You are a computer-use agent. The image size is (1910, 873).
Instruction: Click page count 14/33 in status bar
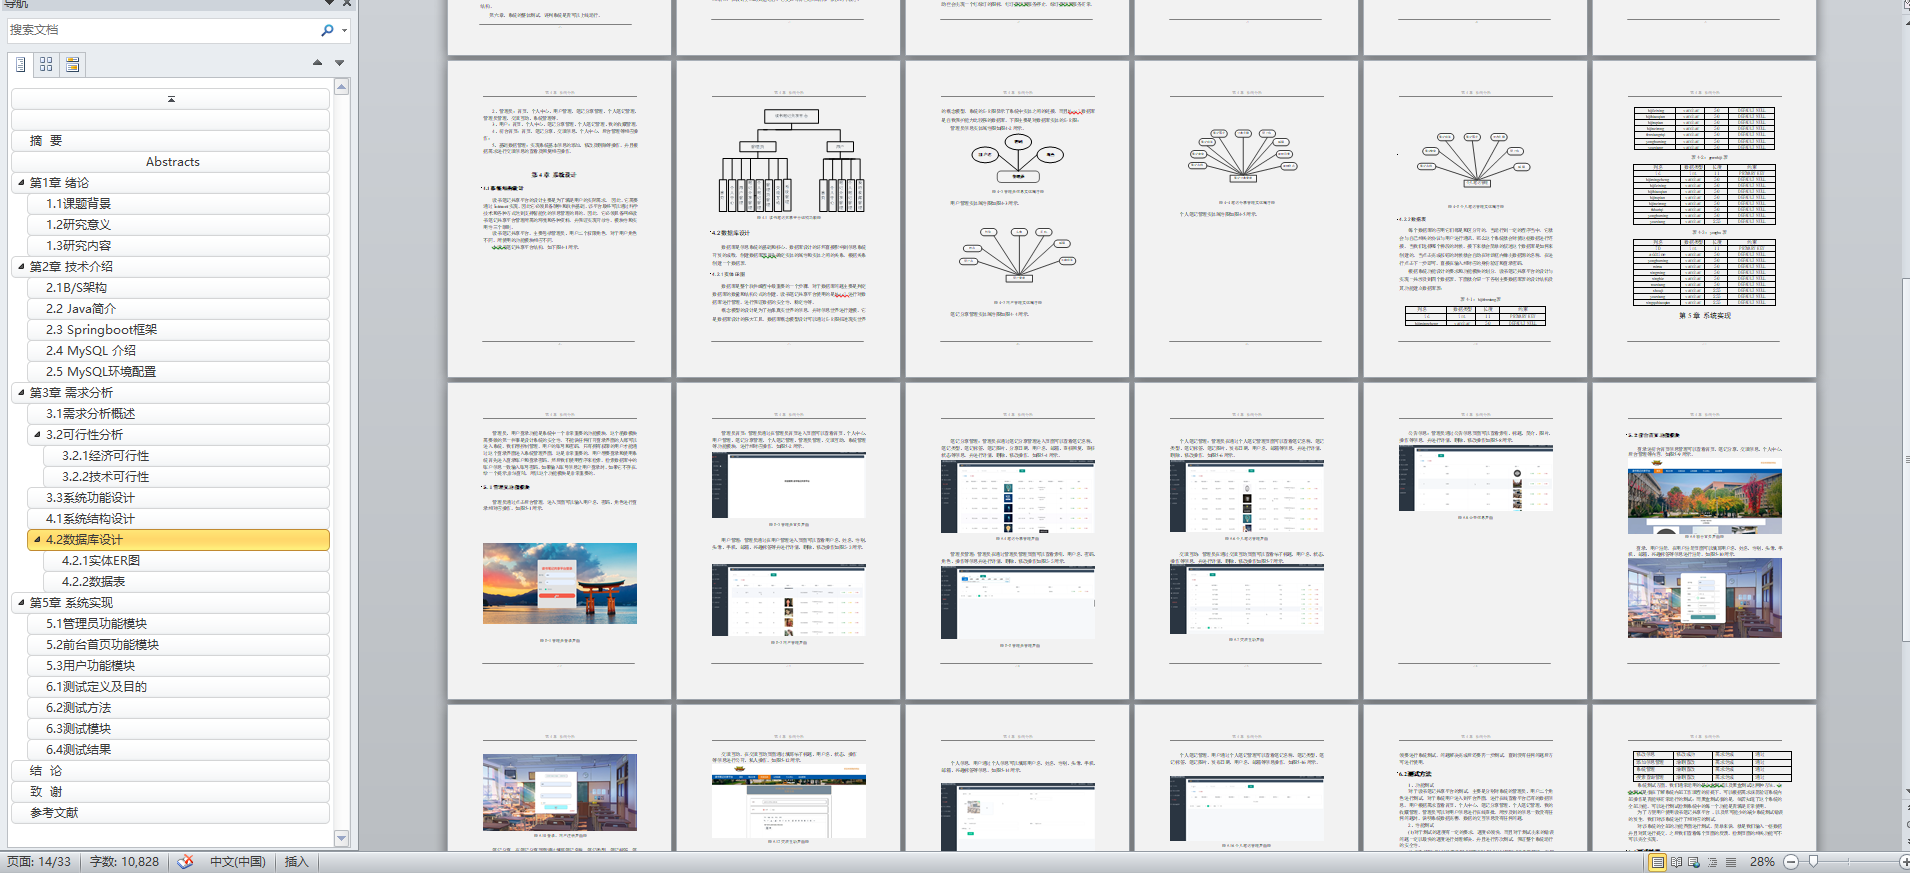tap(39, 862)
